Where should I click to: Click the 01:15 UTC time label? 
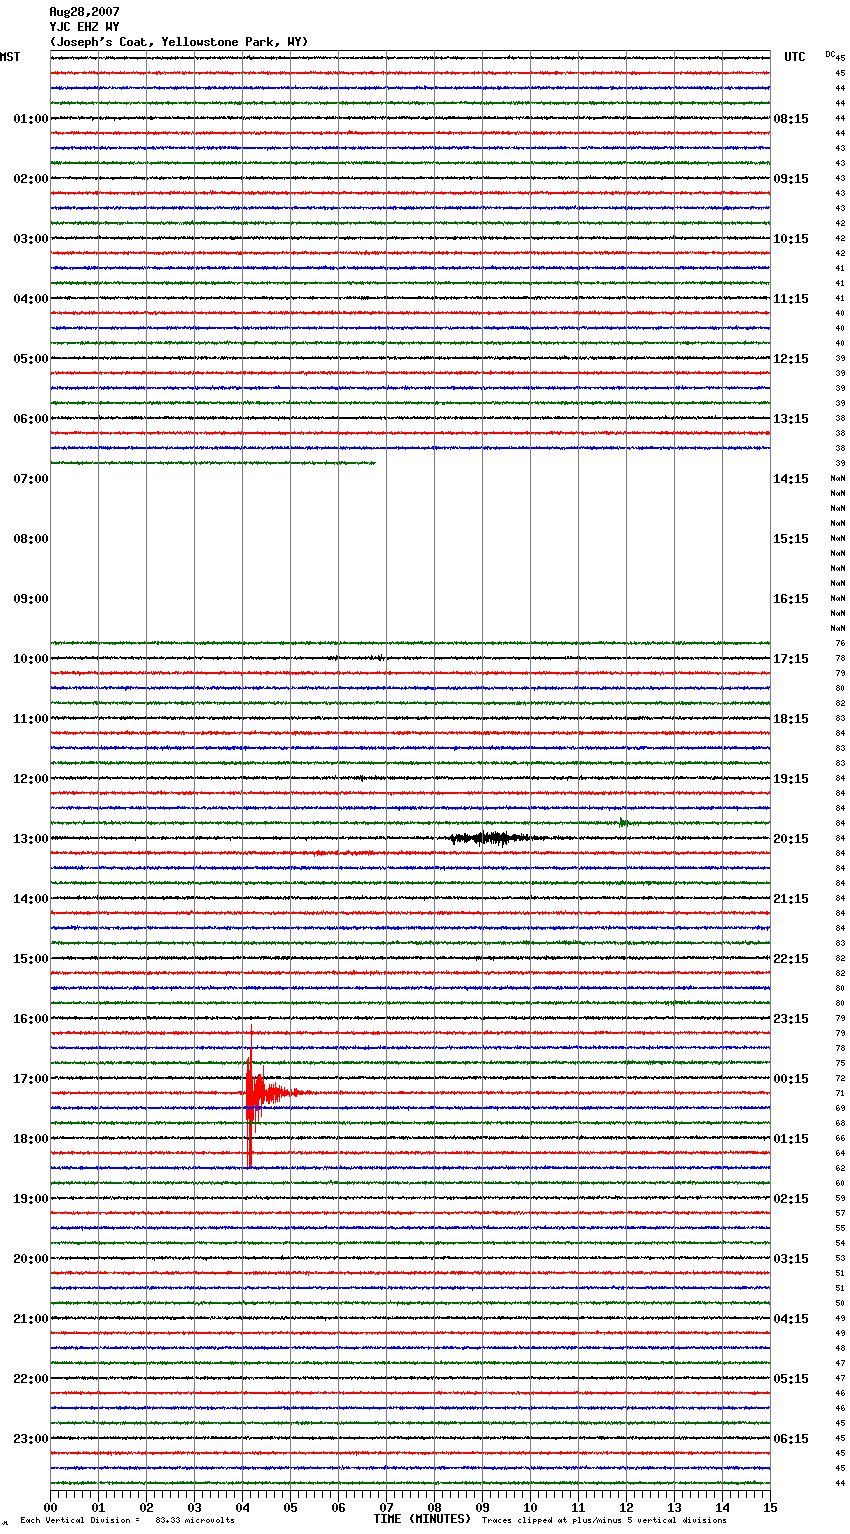(791, 1139)
